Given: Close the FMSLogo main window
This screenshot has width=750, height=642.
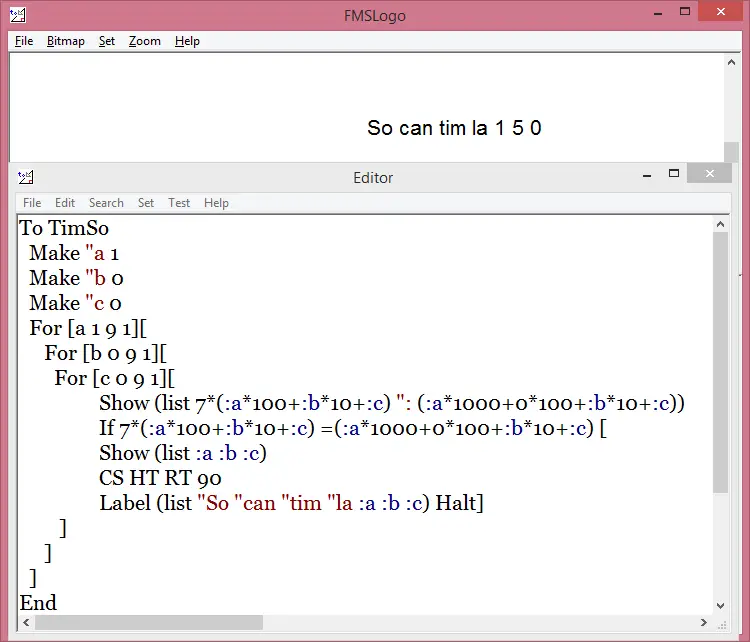Looking at the screenshot, I should 718,14.
